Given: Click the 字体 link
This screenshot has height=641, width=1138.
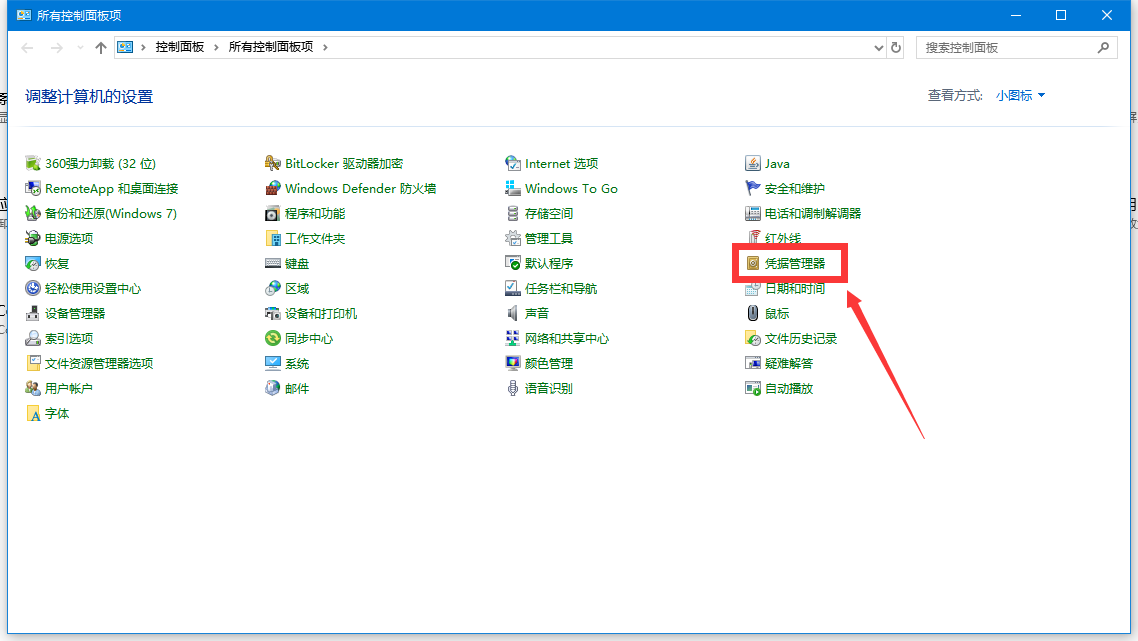Looking at the screenshot, I should coord(57,414).
